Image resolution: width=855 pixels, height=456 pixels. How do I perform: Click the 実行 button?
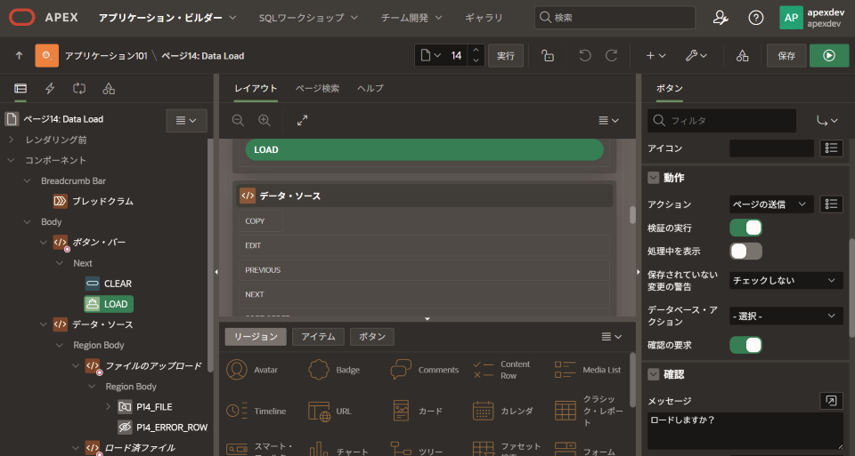(x=505, y=56)
